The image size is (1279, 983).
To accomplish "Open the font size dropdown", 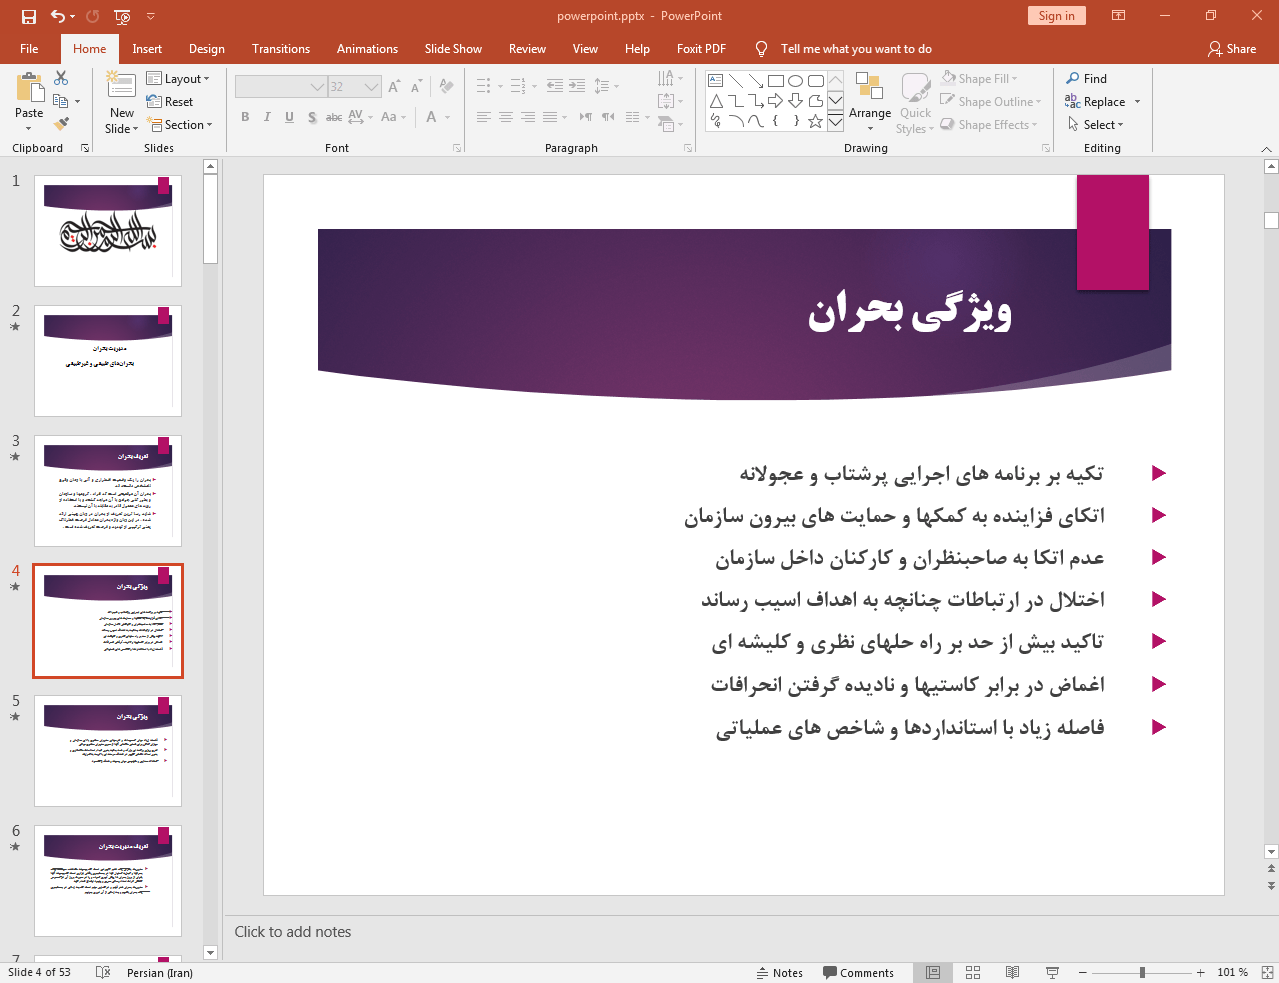I will point(372,86).
